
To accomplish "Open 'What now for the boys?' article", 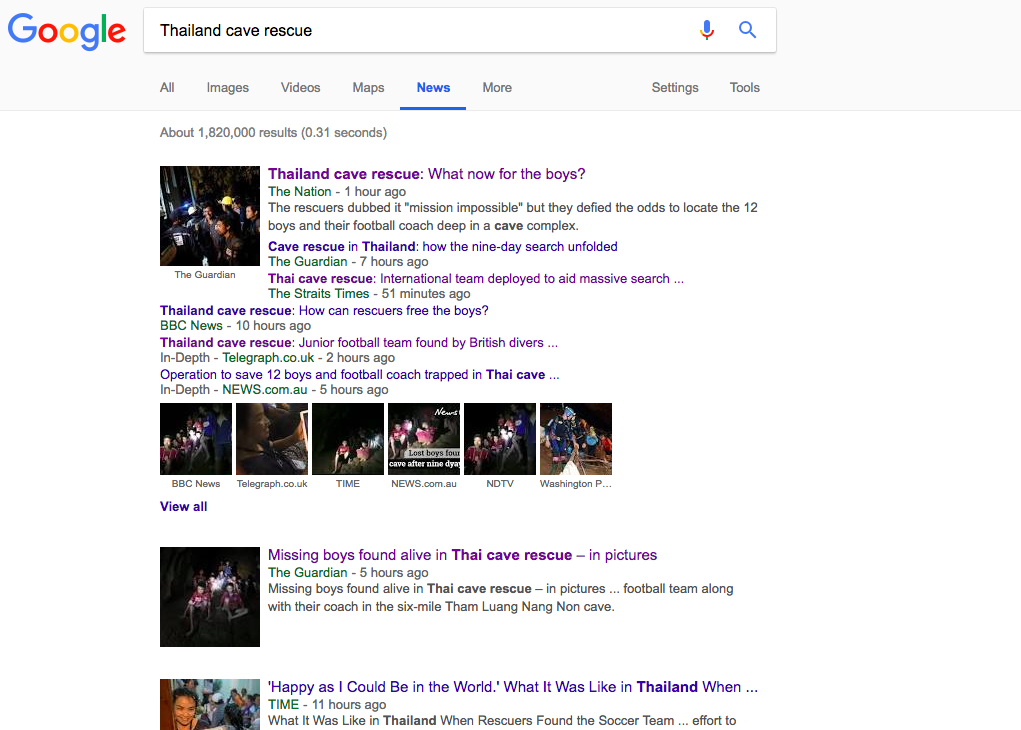I will click(427, 174).
